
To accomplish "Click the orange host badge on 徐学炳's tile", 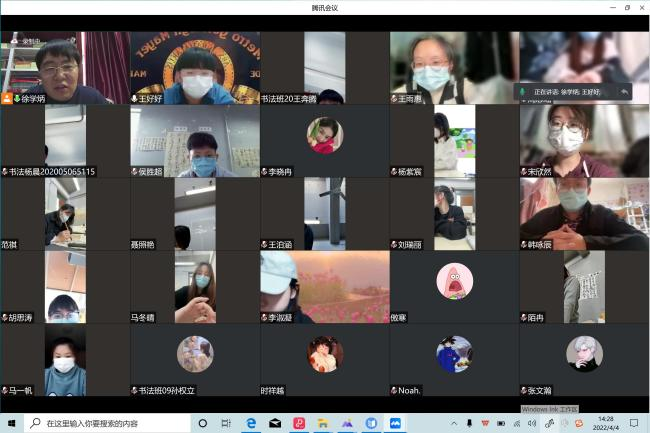I will (x=7, y=98).
